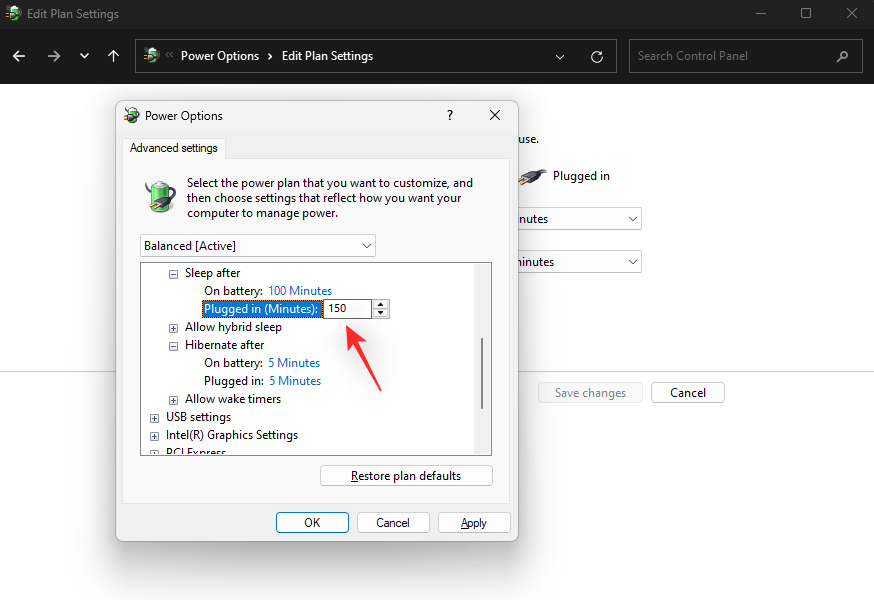The height and width of the screenshot is (600, 874).
Task: Select the USB settings tree item
Action: pyautogui.click(x=198, y=417)
